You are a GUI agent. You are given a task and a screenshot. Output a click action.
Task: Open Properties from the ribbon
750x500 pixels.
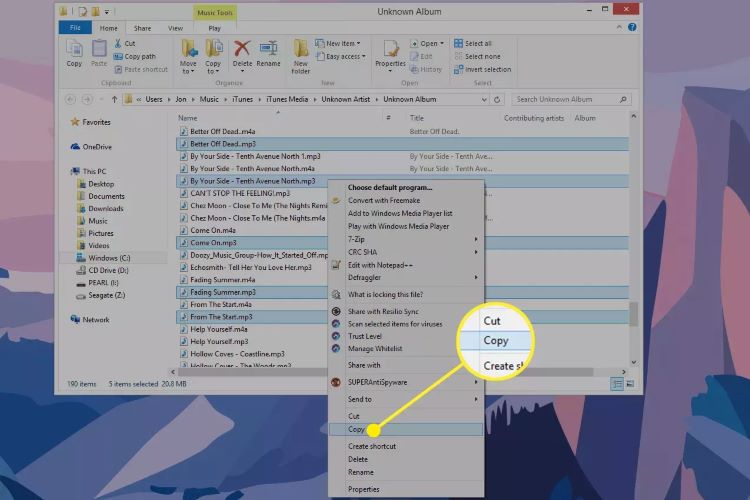point(390,50)
